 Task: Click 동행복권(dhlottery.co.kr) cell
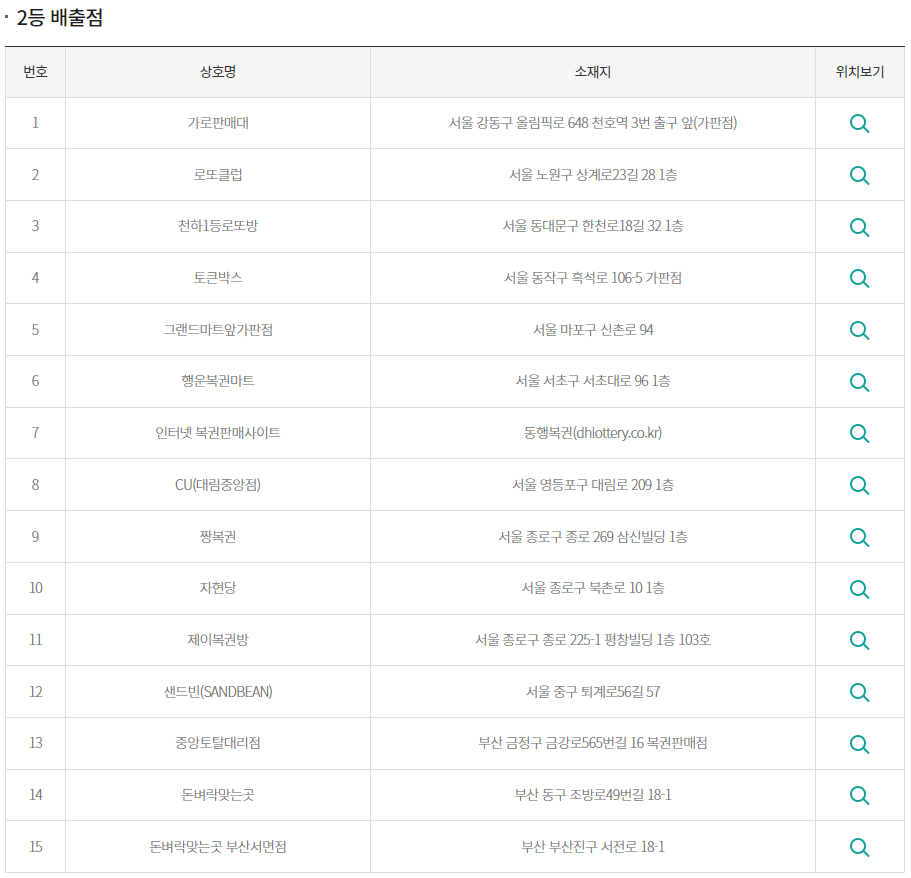tap(593, 432)
